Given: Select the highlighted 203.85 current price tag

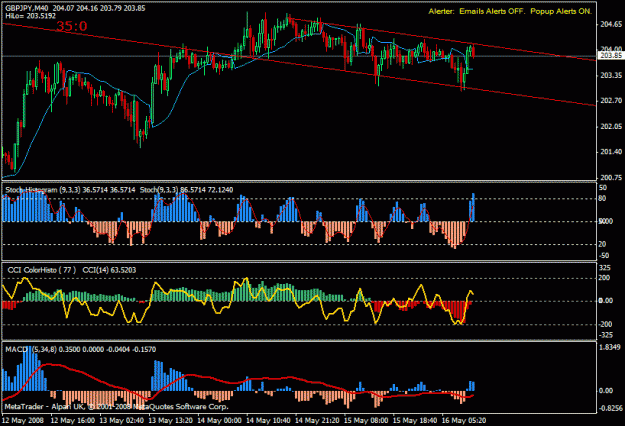Looking at the screenshot, I should tap(611, 56).
